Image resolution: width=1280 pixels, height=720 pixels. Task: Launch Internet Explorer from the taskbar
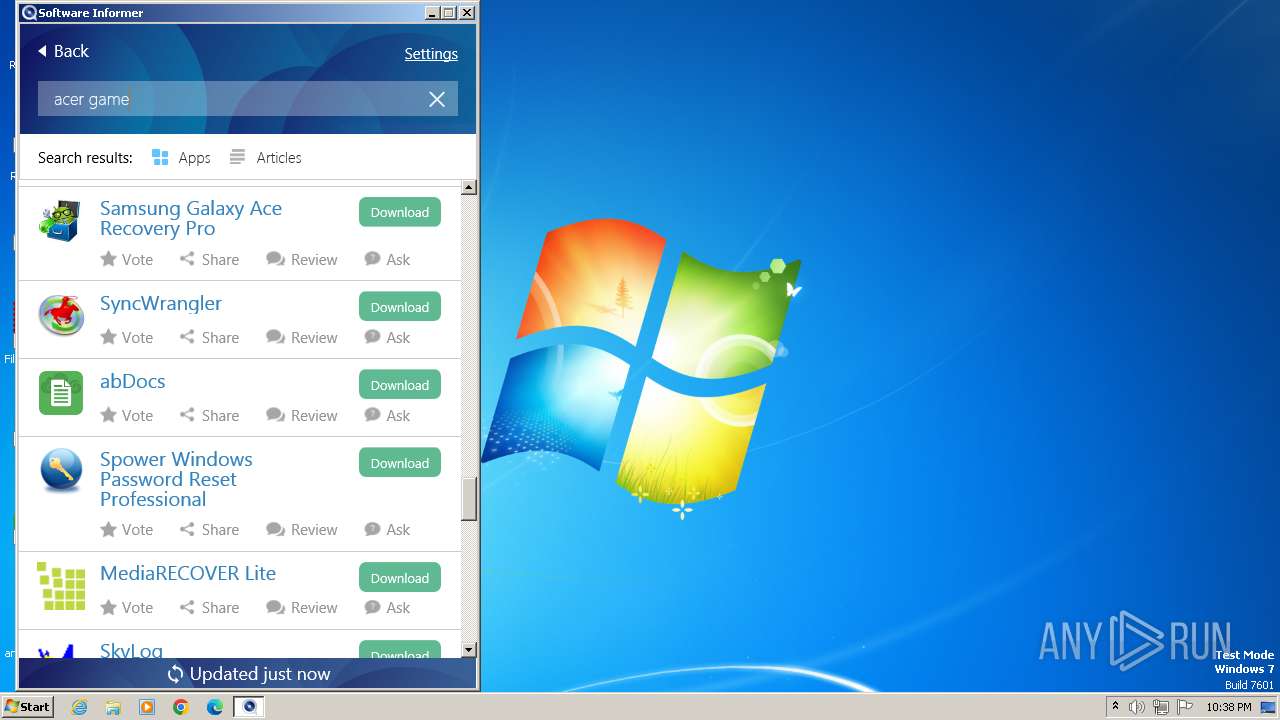coord(80,707)
